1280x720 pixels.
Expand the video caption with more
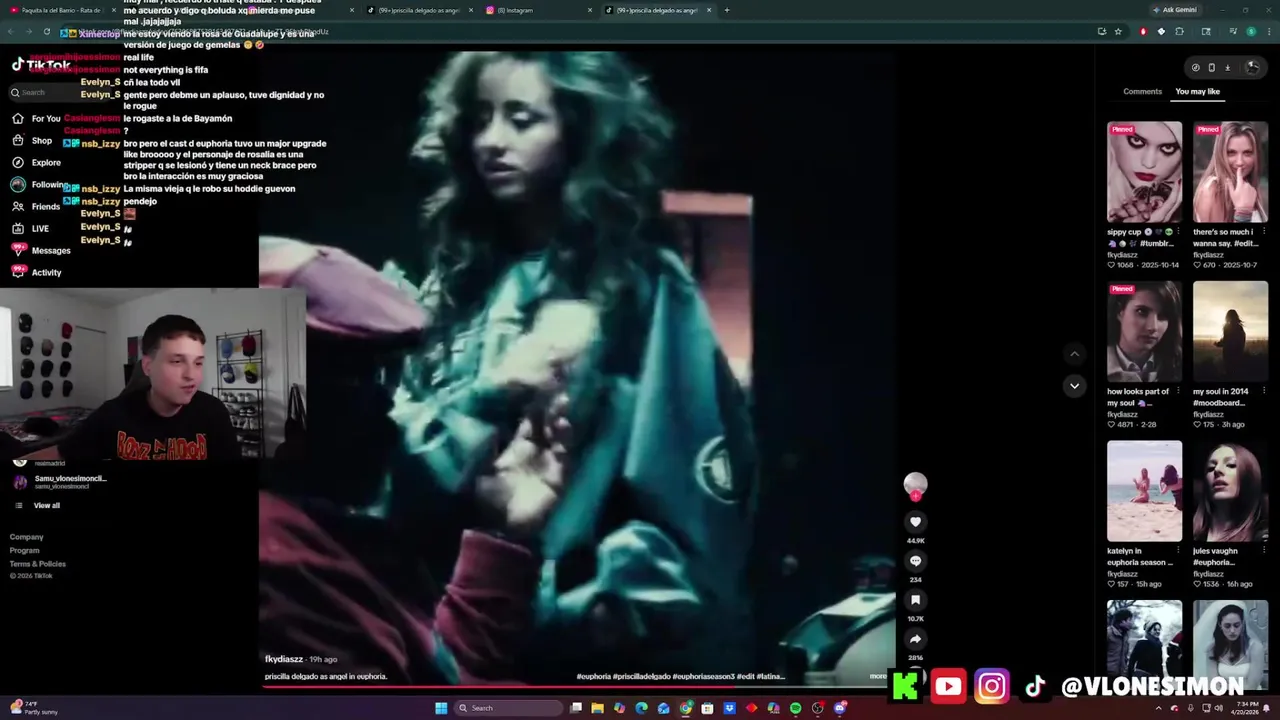click(x=877, y=676)
